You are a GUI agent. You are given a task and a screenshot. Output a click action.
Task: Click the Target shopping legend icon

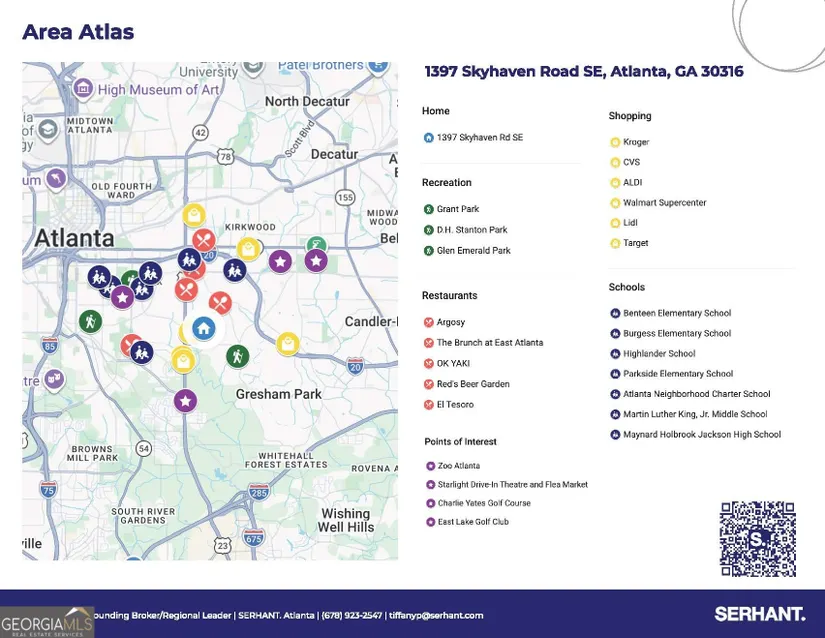[615, 243]
